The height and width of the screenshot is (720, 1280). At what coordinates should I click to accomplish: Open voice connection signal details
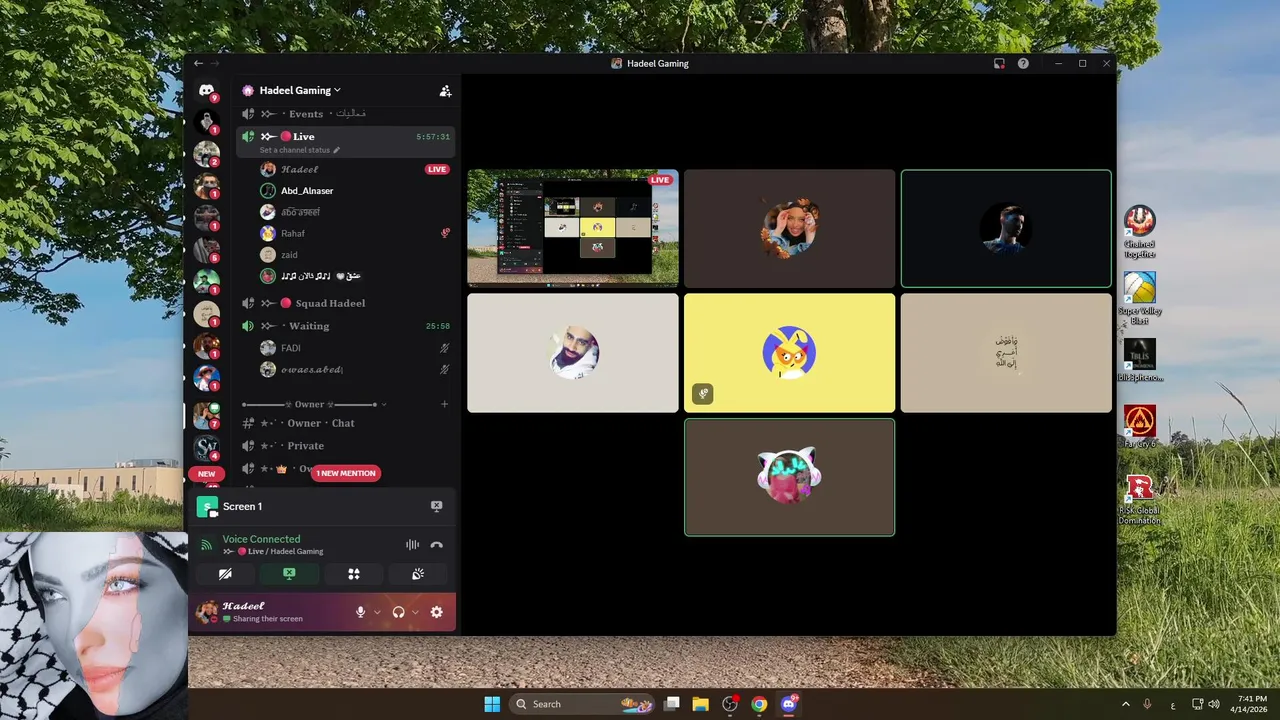point(206,545)
